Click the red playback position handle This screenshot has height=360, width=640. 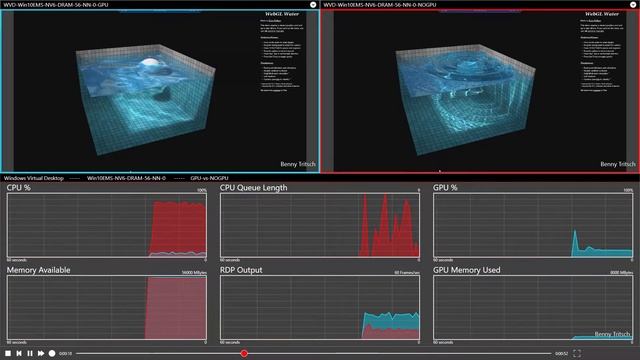[x=244, y=353]
